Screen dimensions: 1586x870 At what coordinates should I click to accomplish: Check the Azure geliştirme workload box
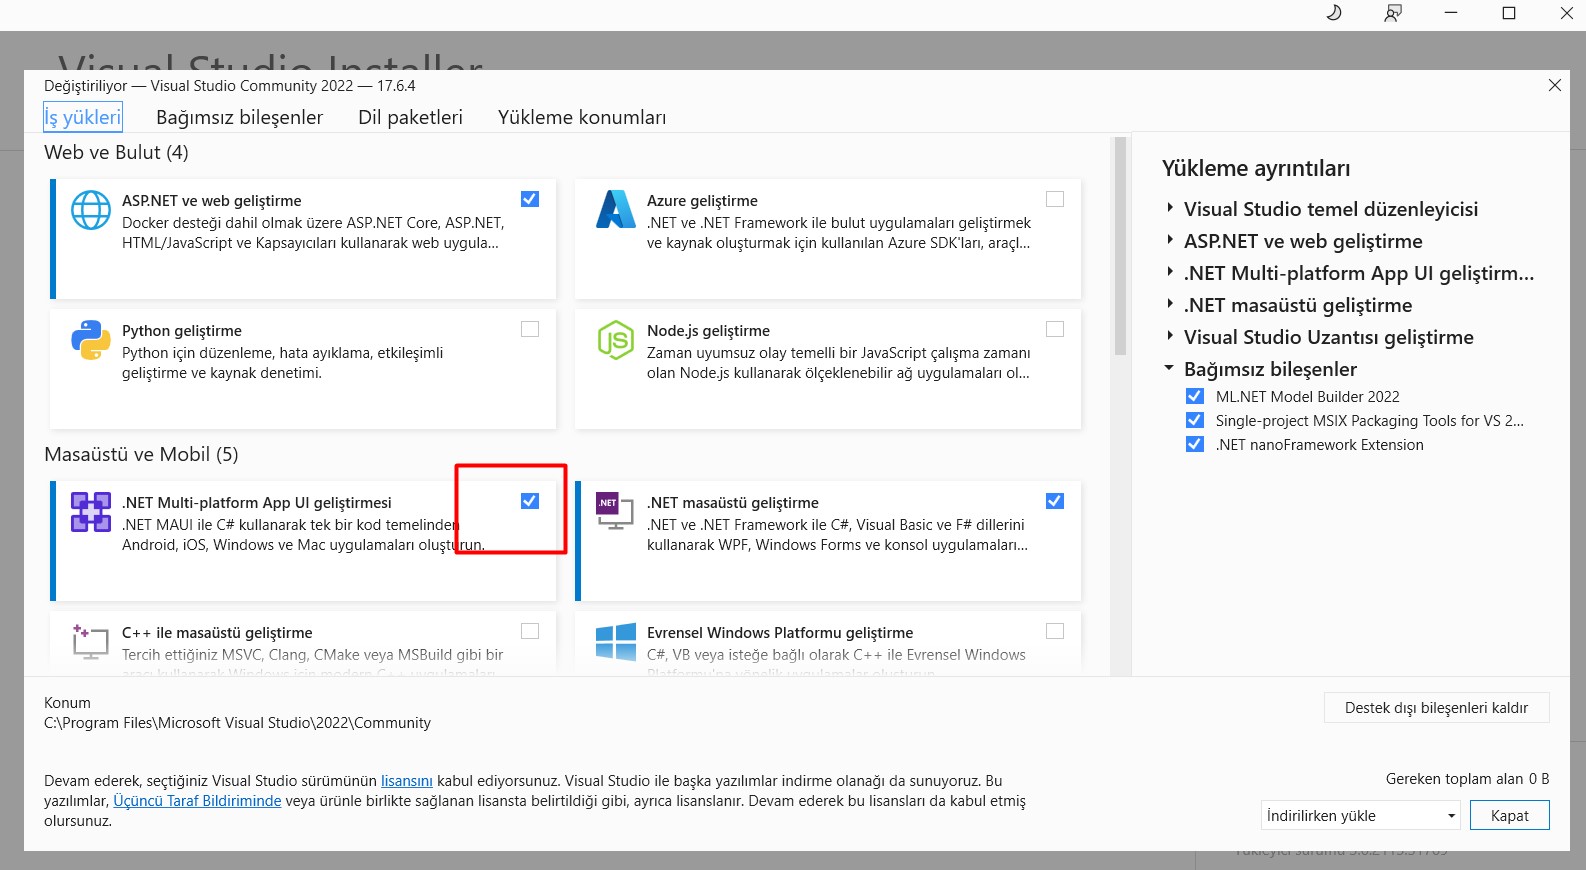[x=1055, y=199]
